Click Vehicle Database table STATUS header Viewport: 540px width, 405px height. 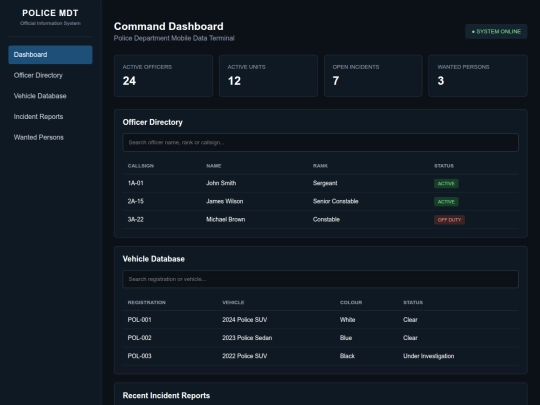point(413,303)
